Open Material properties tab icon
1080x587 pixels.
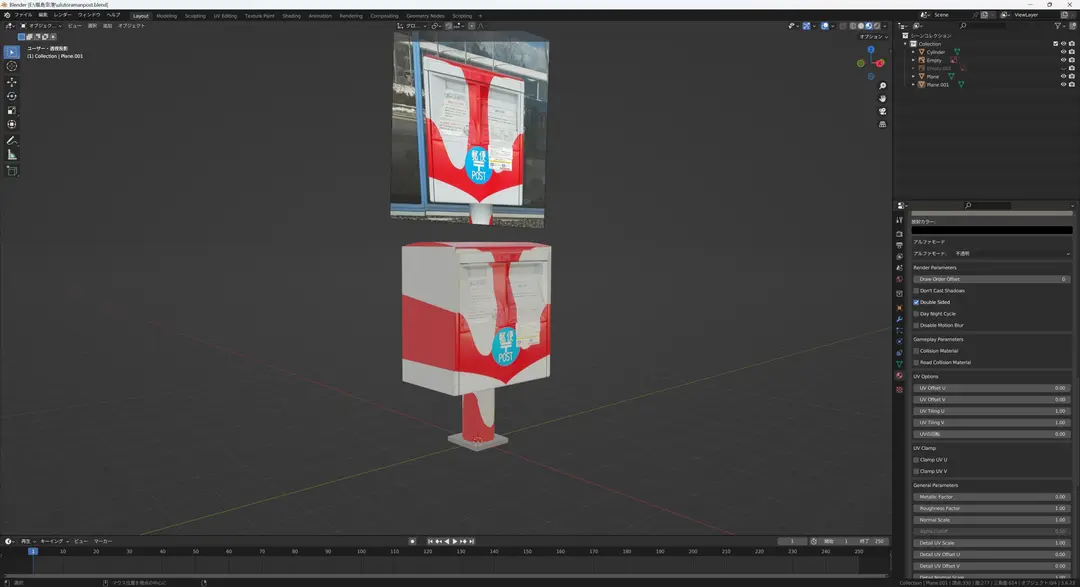(x=900, y=375)
